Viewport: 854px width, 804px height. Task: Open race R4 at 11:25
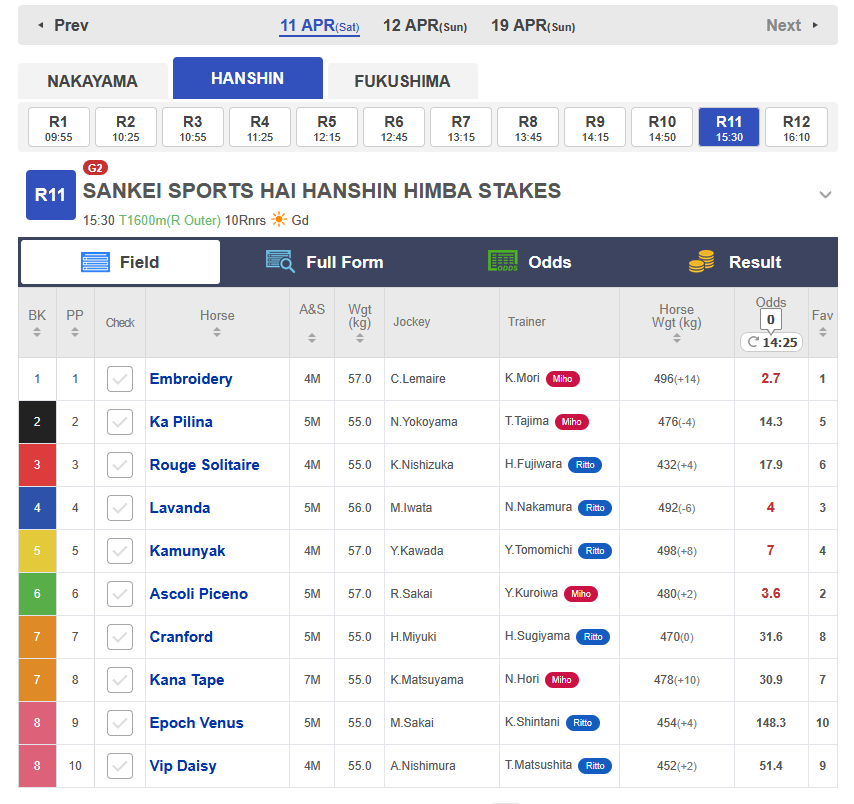click(260, 127)
